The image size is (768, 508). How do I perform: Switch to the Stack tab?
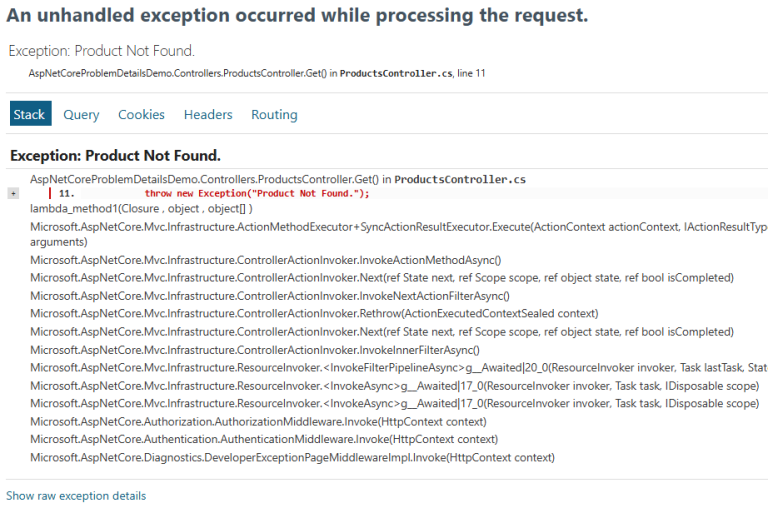click(29, 114)
